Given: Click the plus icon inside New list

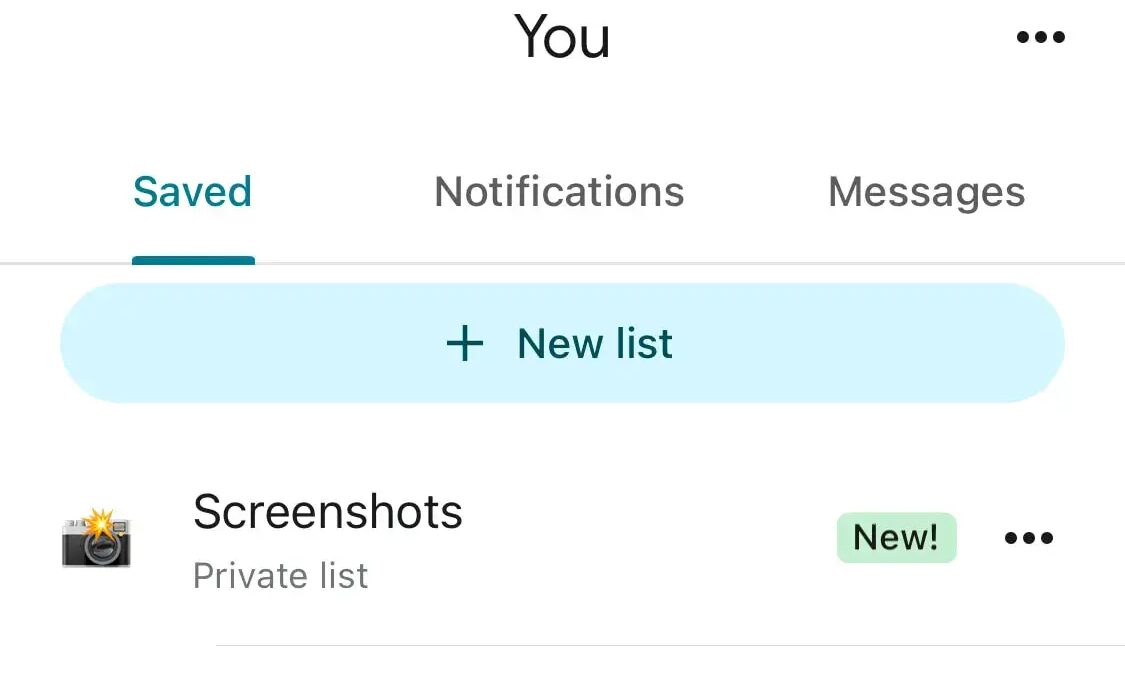Looking at the screenshot, I should [464, 342].
